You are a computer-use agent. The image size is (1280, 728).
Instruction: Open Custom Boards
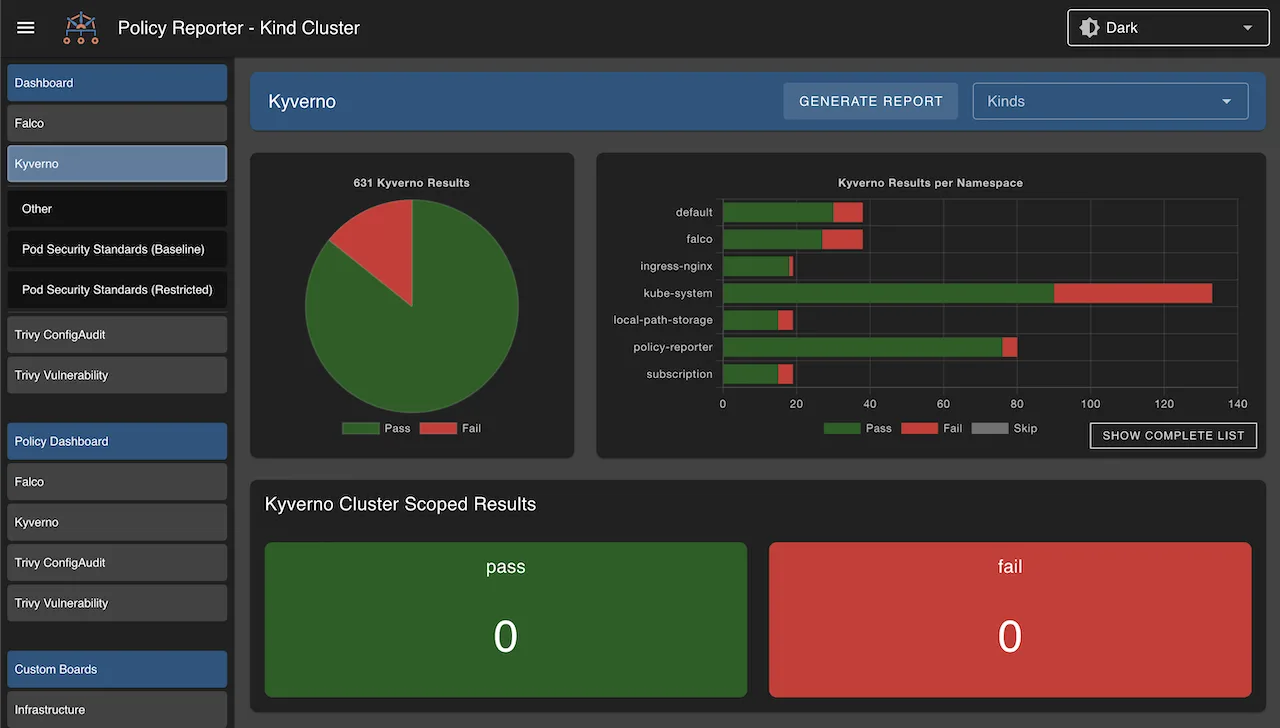point(117,669)
